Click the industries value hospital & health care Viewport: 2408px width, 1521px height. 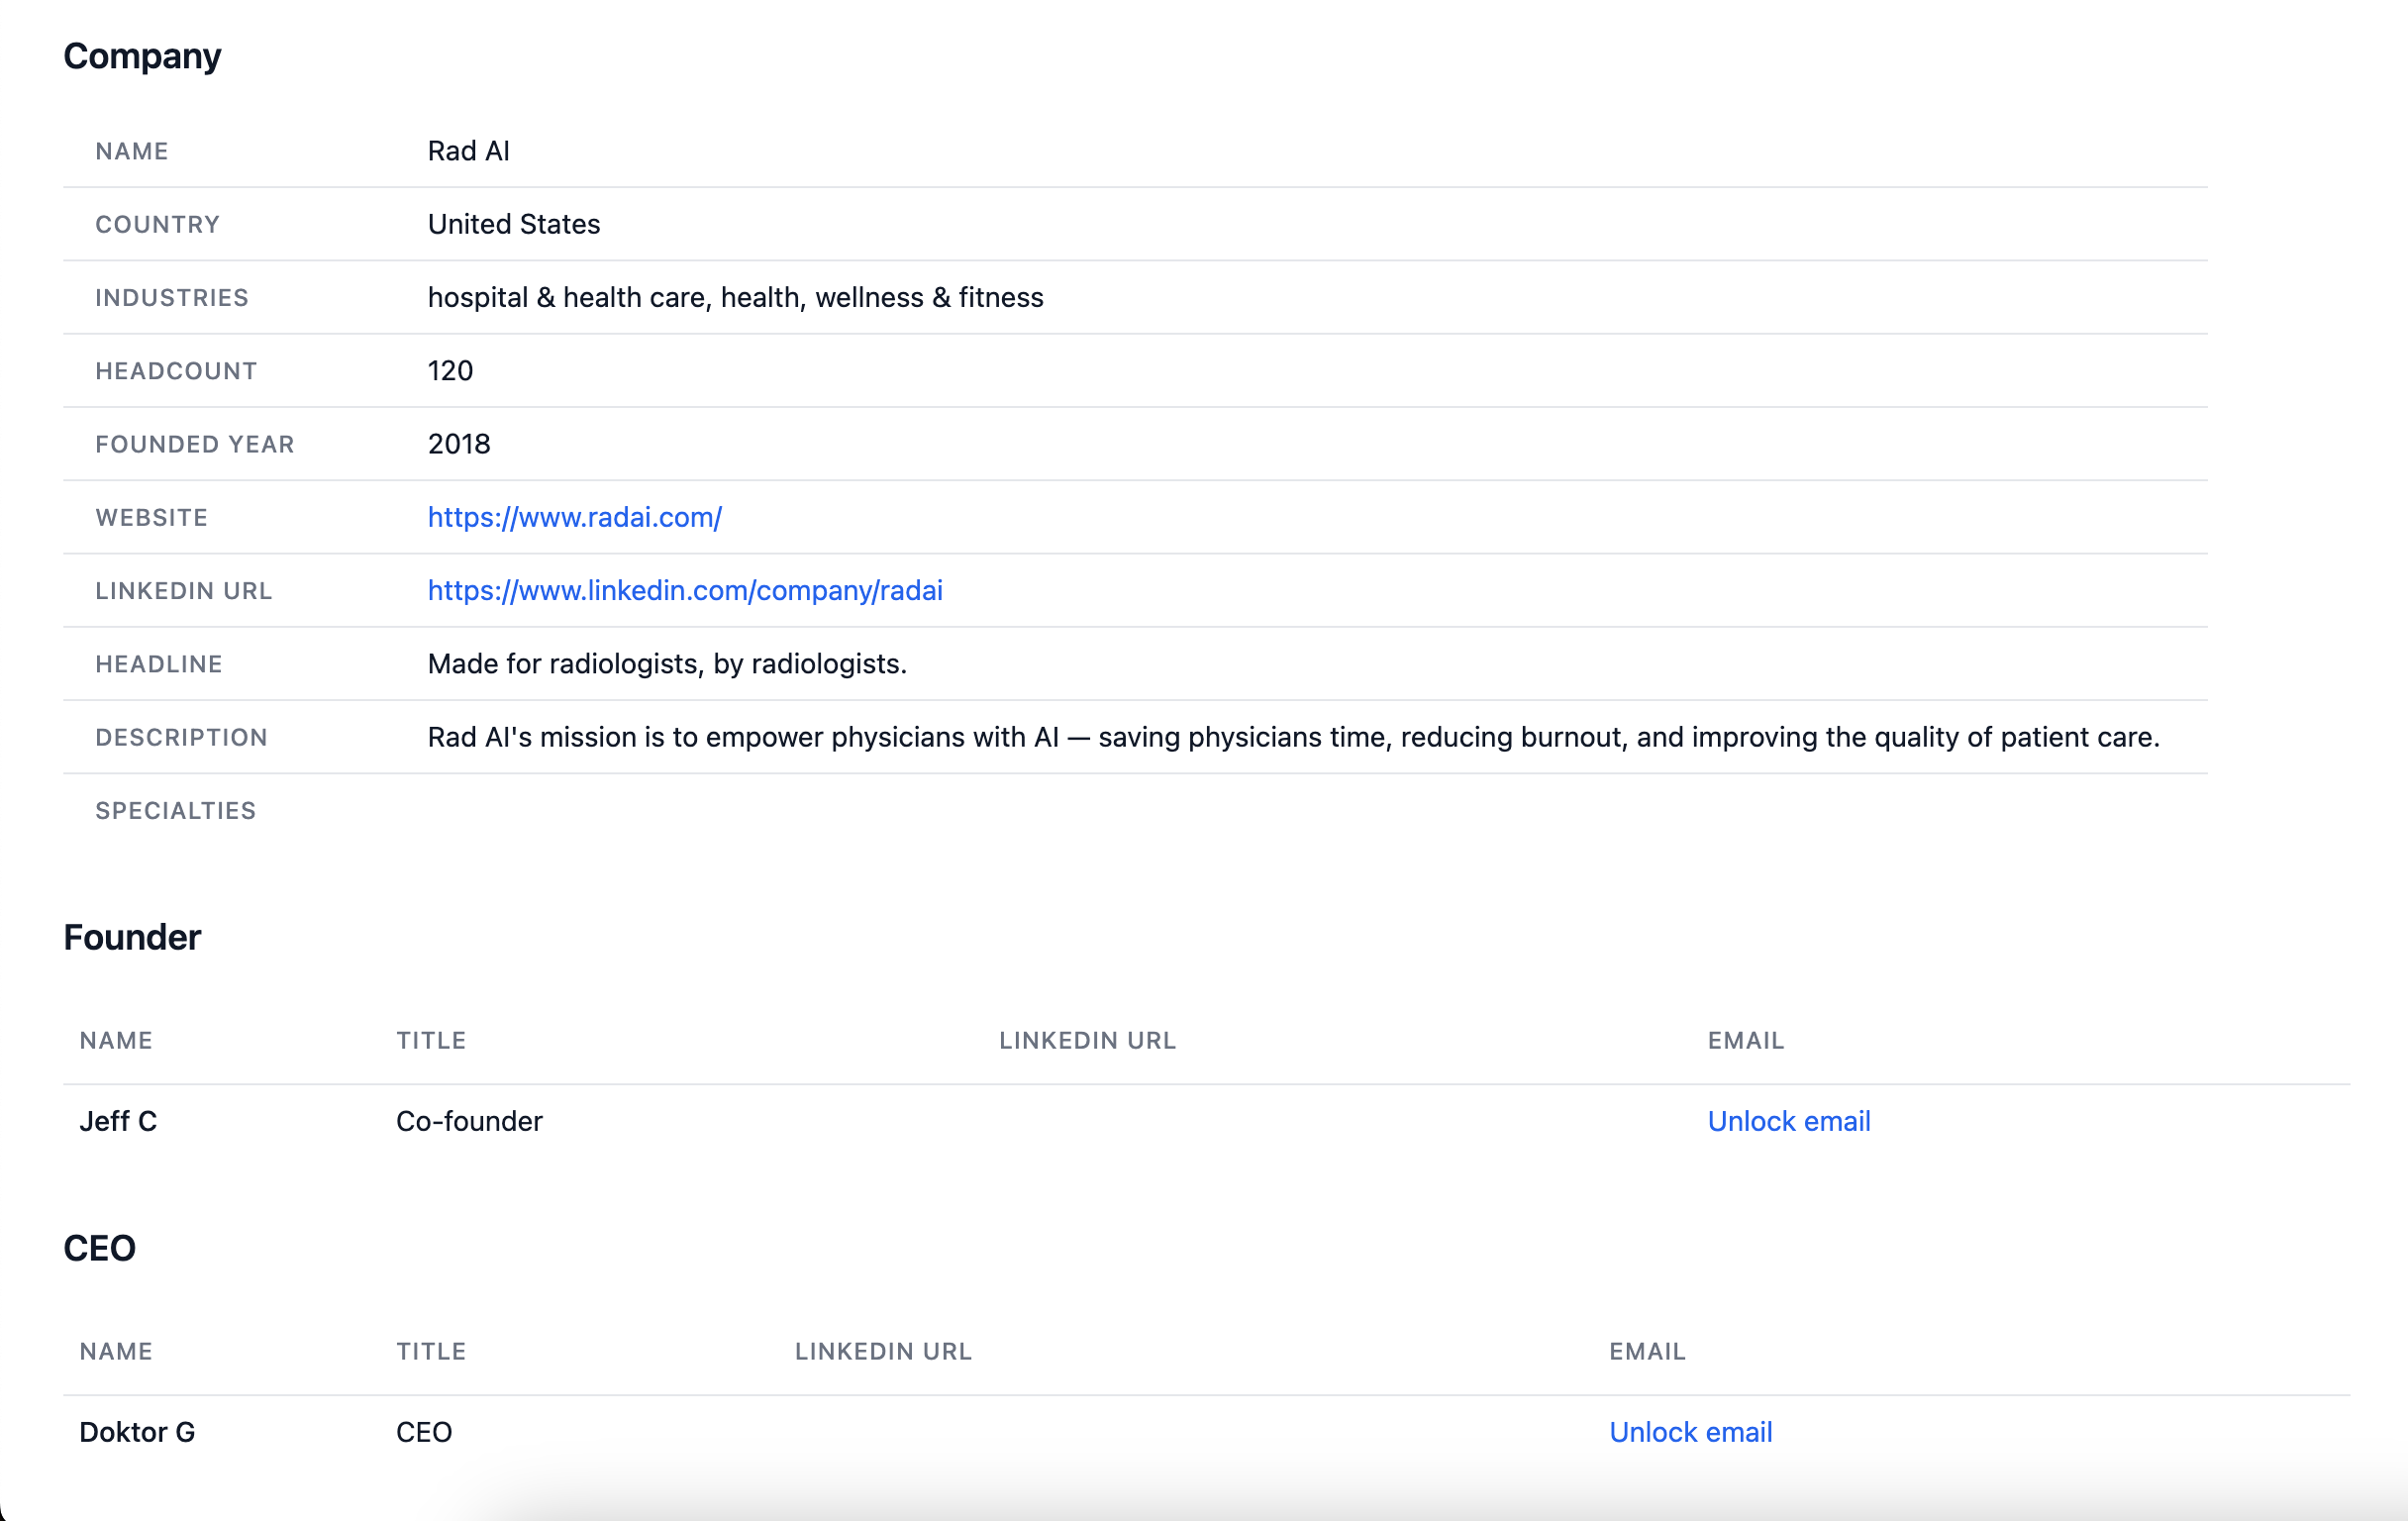pyautogui.click(x=735, y=297)
